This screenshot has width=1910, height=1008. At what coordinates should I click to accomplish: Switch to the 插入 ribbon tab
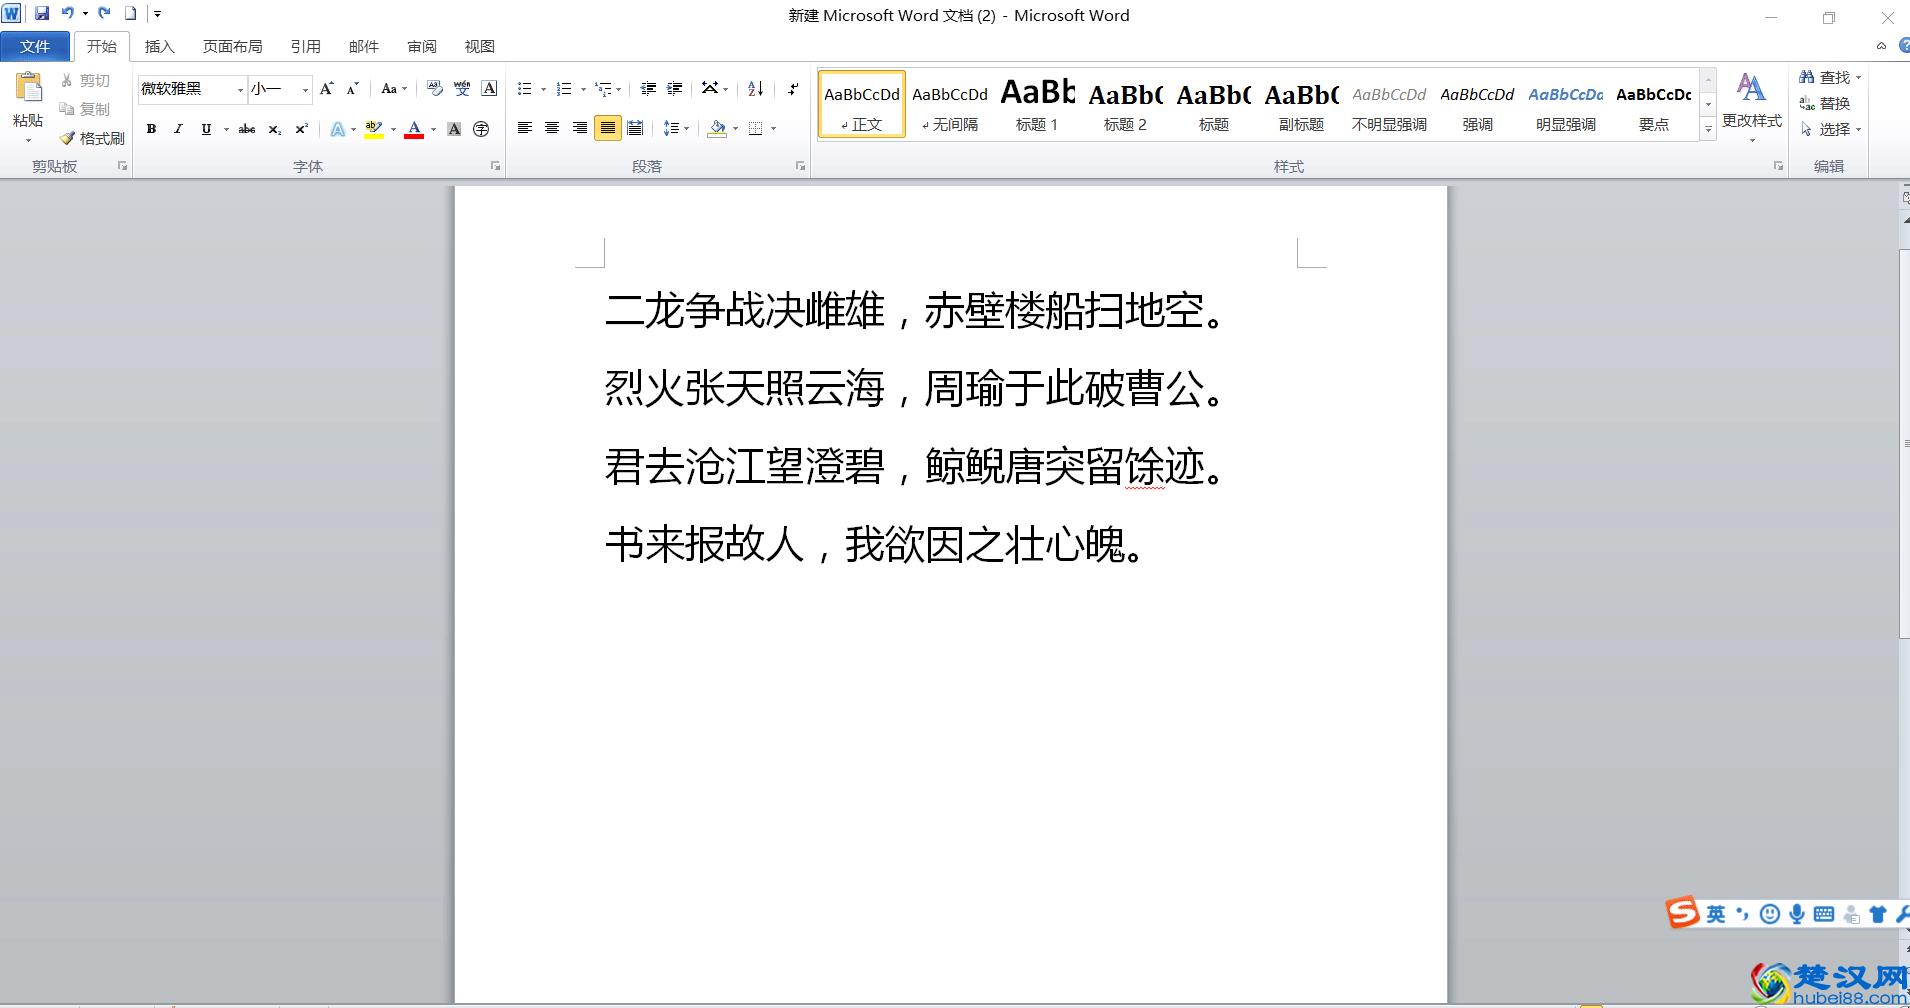(x=160, y=46)
